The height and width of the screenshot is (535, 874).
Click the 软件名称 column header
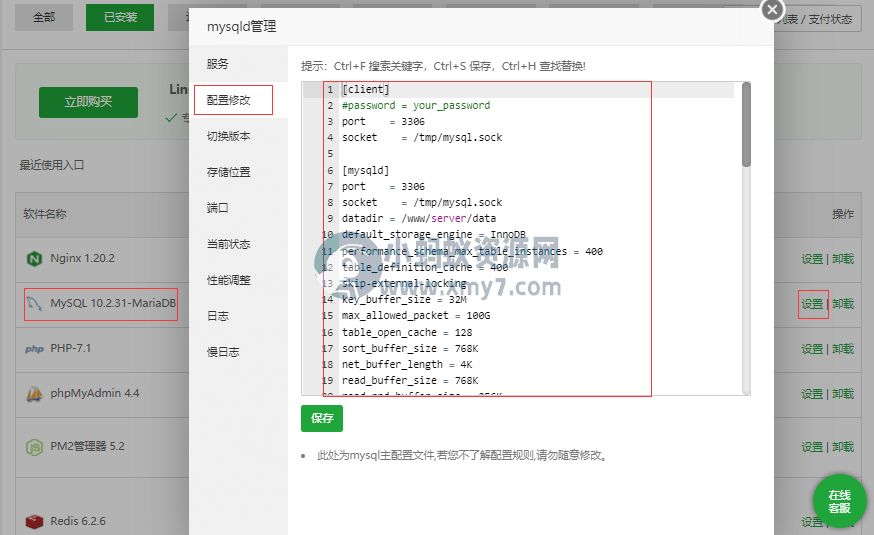(x=45, y=215)
